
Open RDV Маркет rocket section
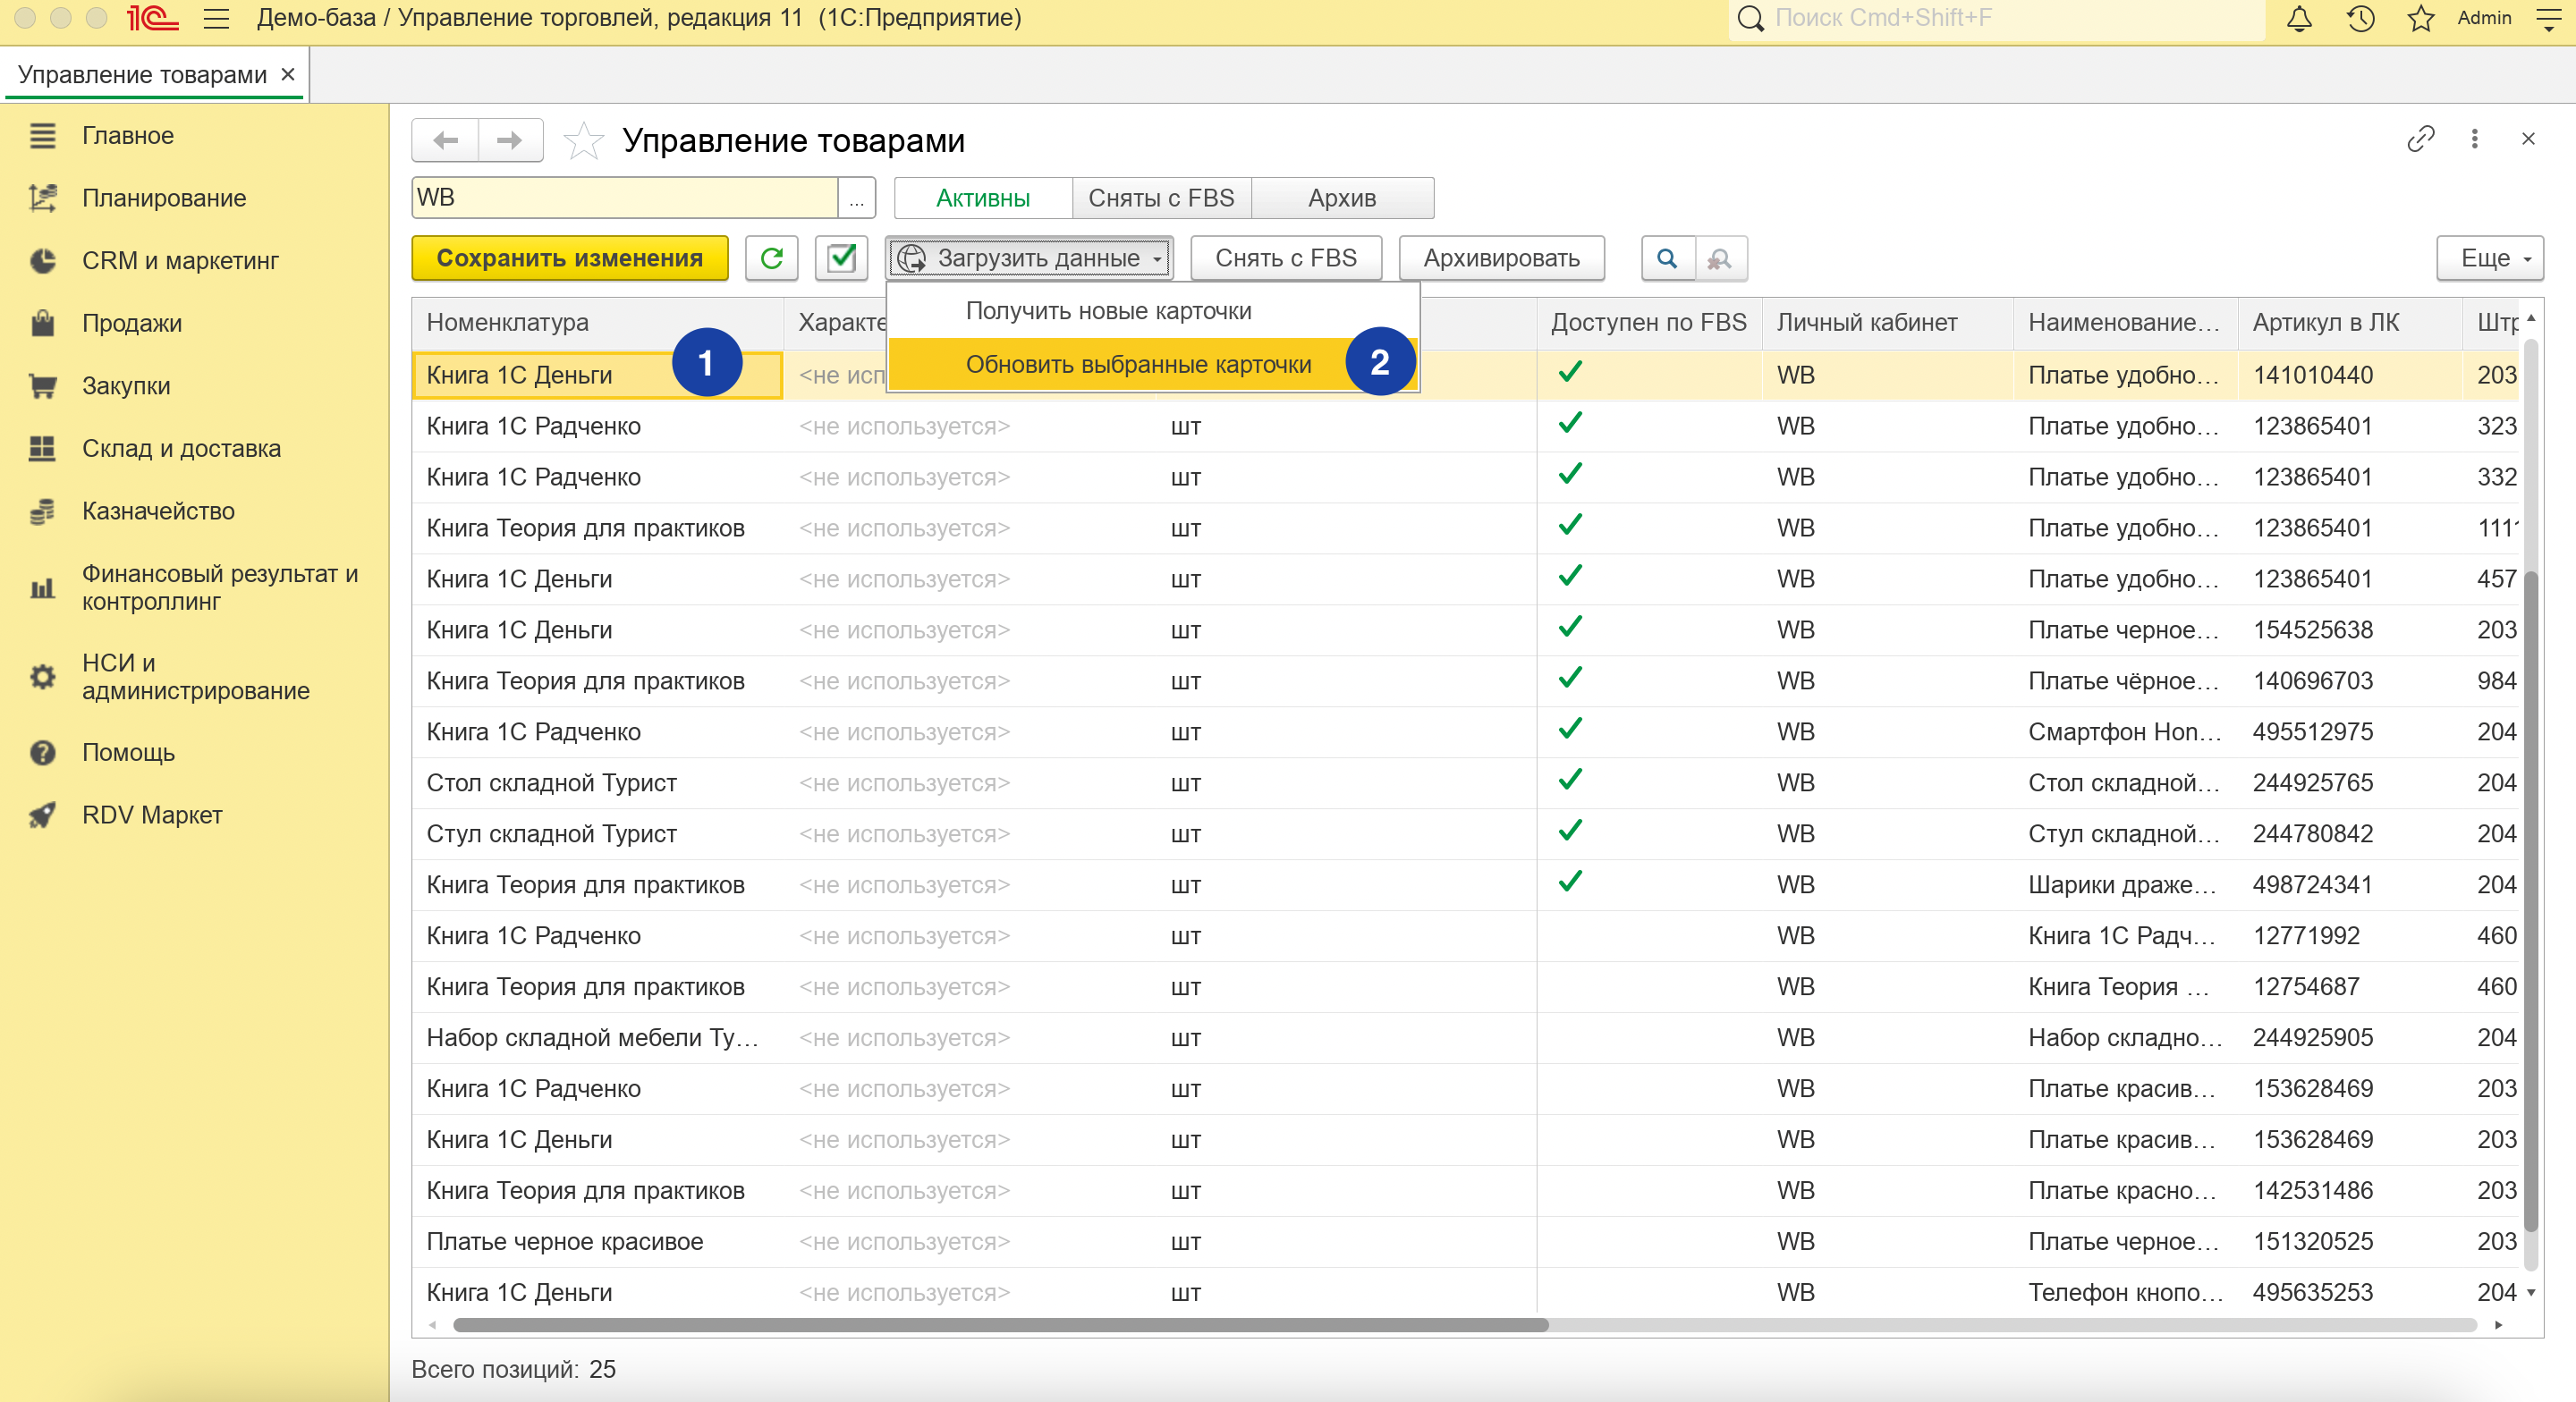pyautogui.click(x=152, y=815)
